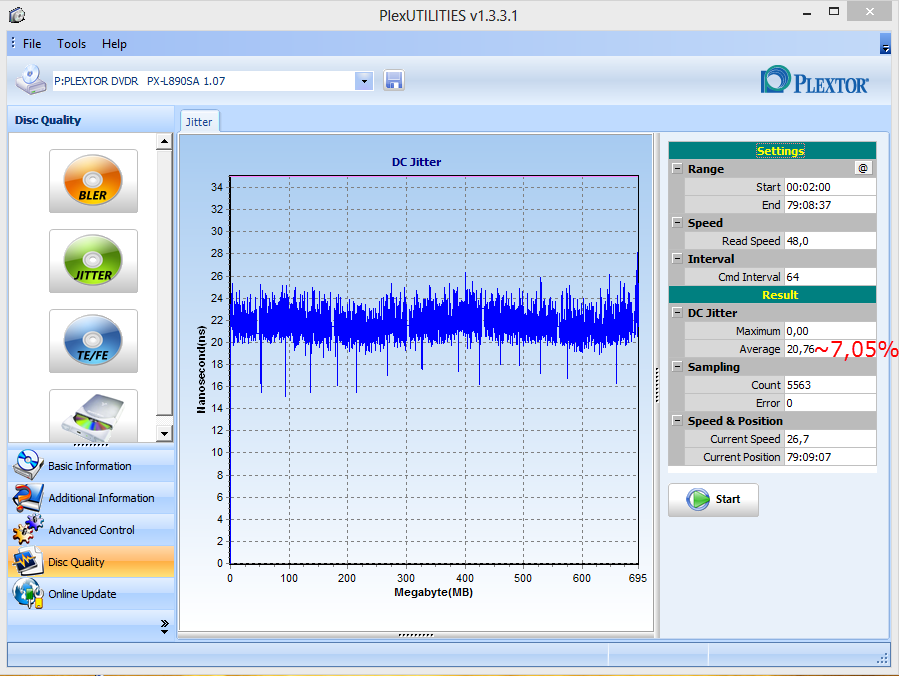Click the Advanced Control gears icon
Image resolution: width=899 pixels, height=676 pixels.
tap(27, 529)
